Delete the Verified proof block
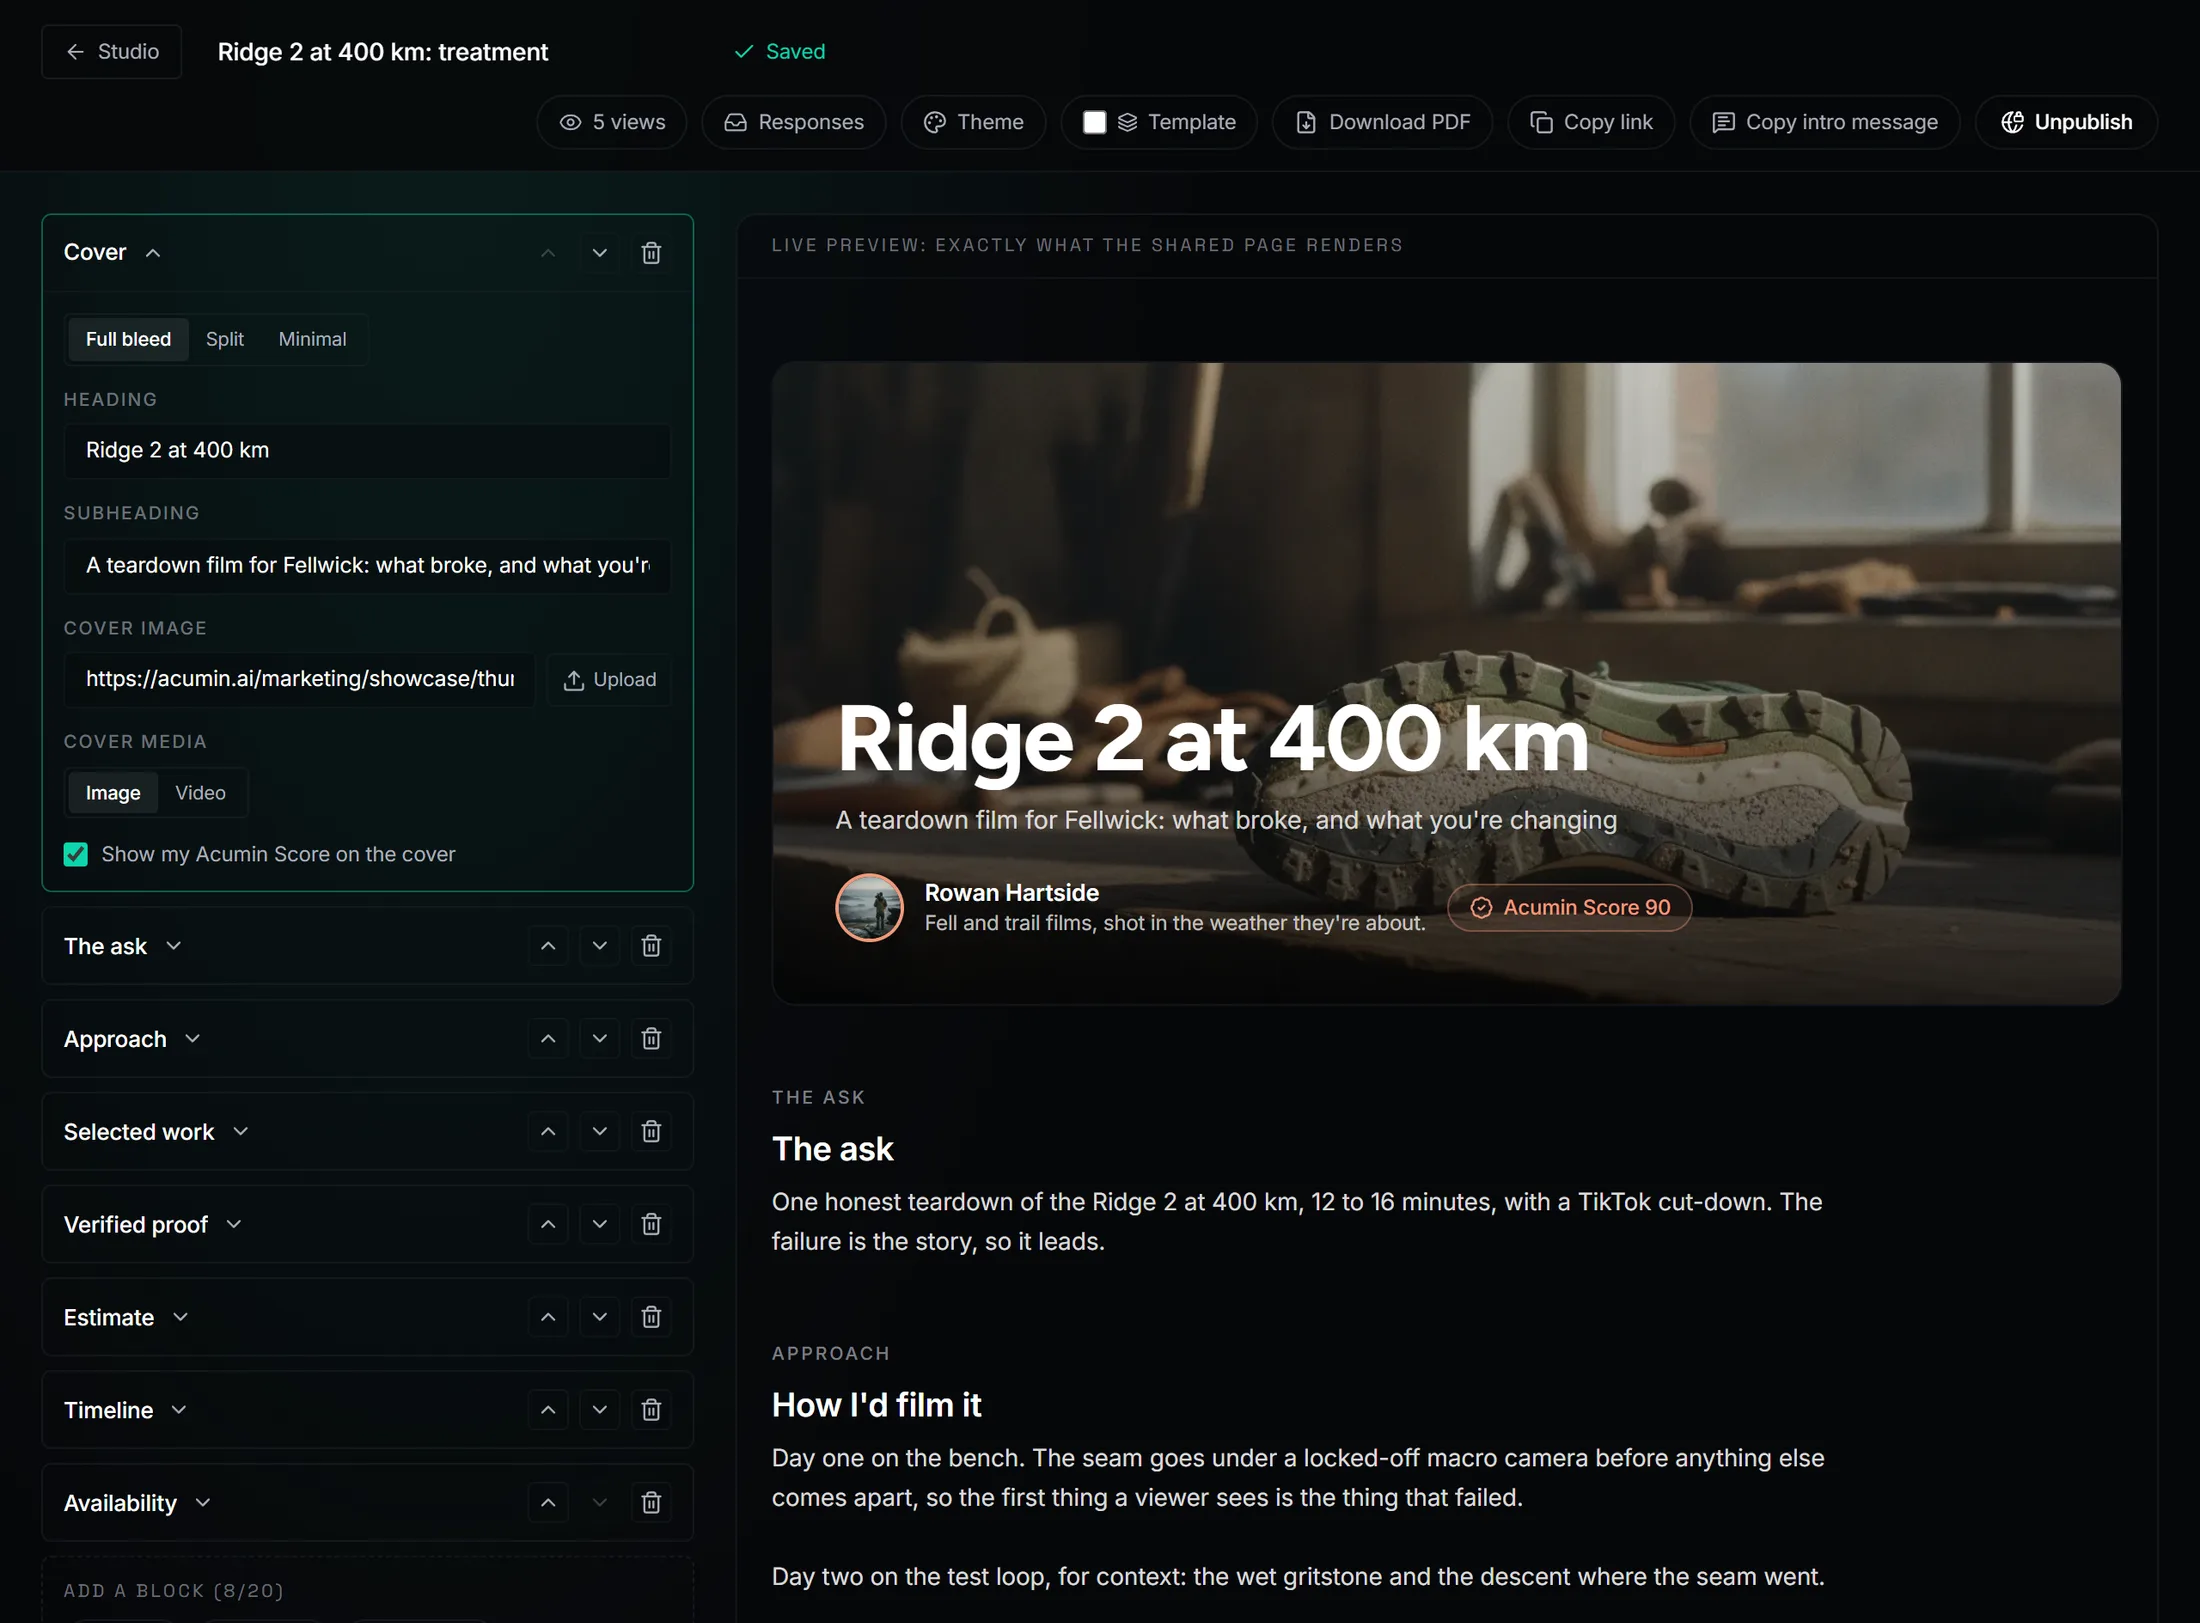 click(x=651, y=1224)
